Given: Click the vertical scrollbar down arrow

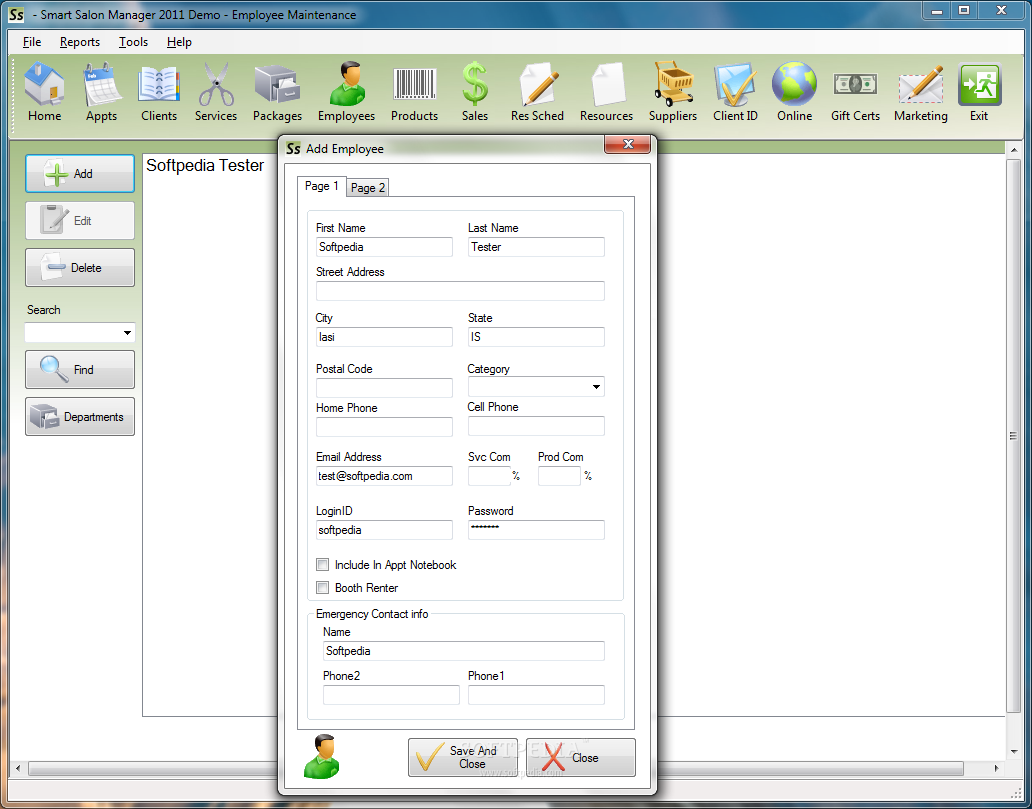Looking at the screenshot, I should pyautogui.click(x=1014, y=752).
